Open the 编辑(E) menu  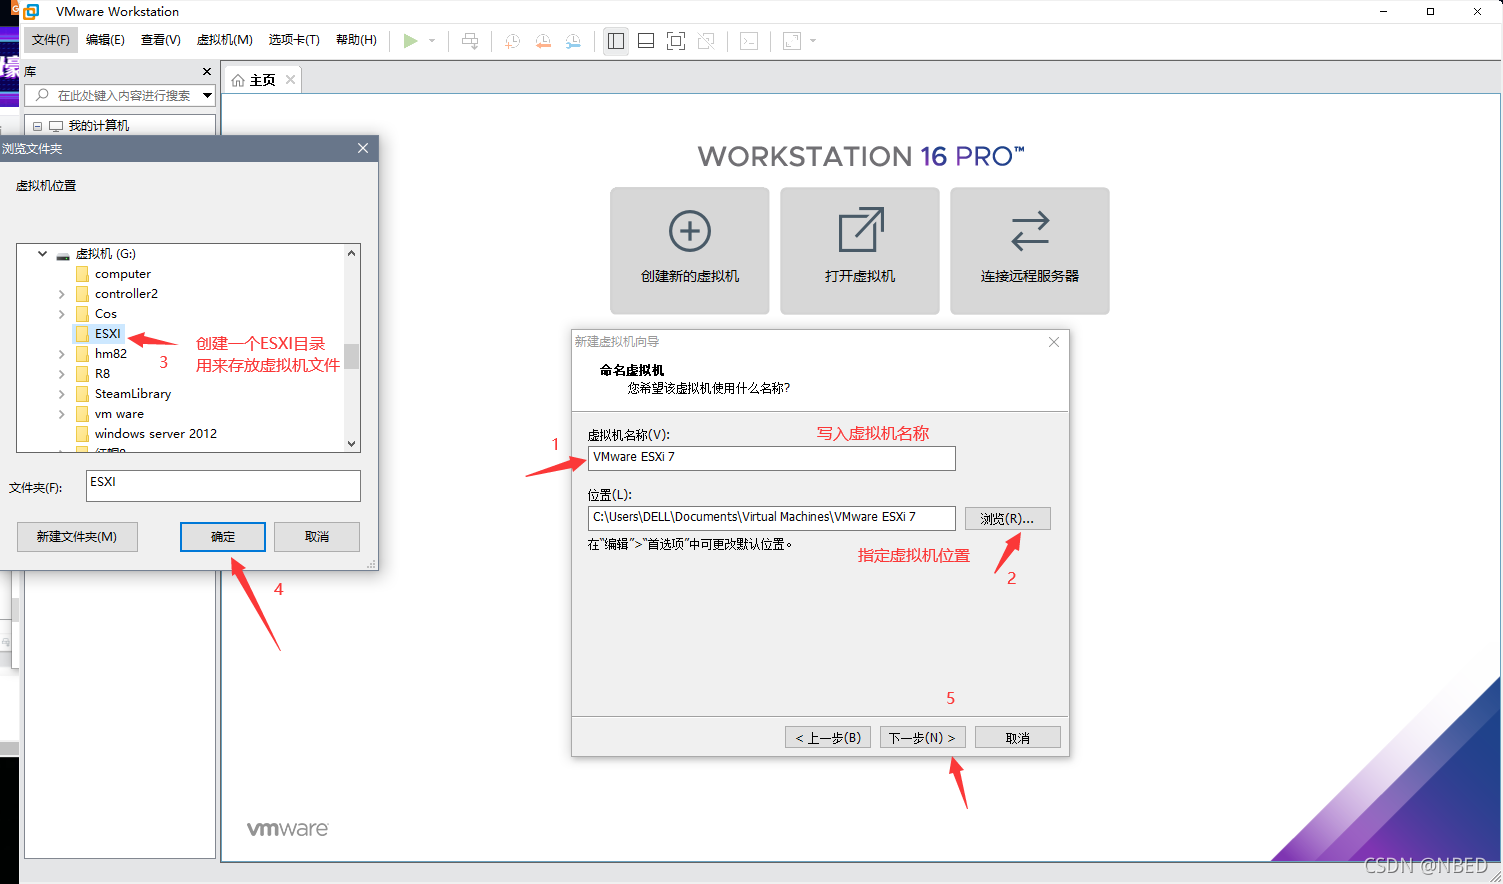point(105,40)
